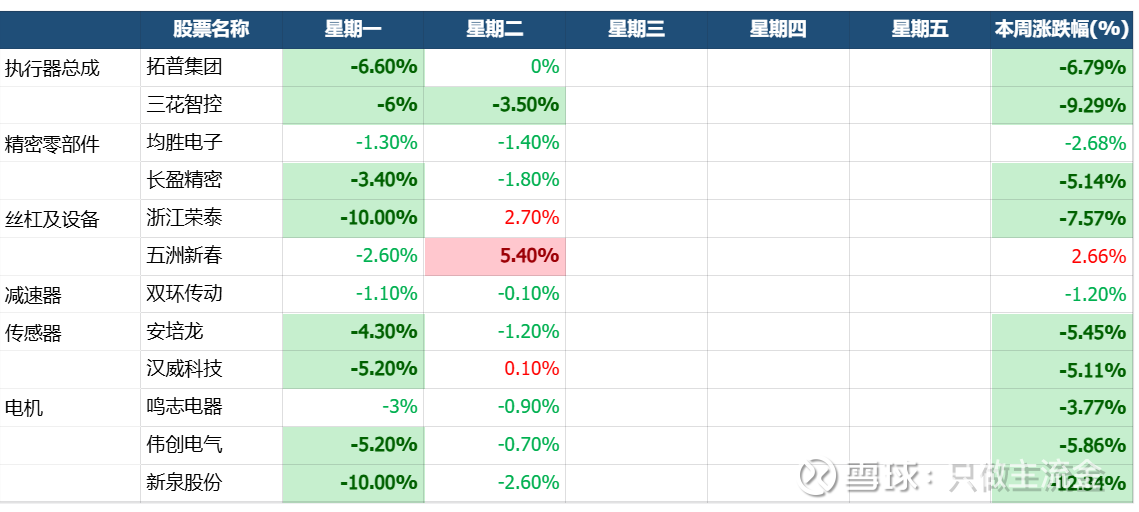1139x512 pixels.
Task: Click the pink 5.40% cell for 五洲新春
Action: point(495,256)
